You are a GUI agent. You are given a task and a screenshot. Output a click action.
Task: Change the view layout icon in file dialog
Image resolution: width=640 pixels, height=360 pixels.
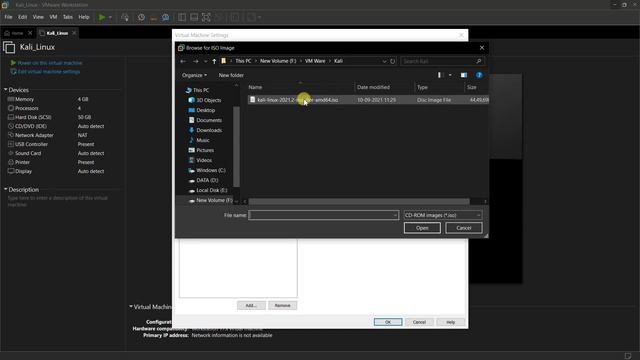(440, 75)
